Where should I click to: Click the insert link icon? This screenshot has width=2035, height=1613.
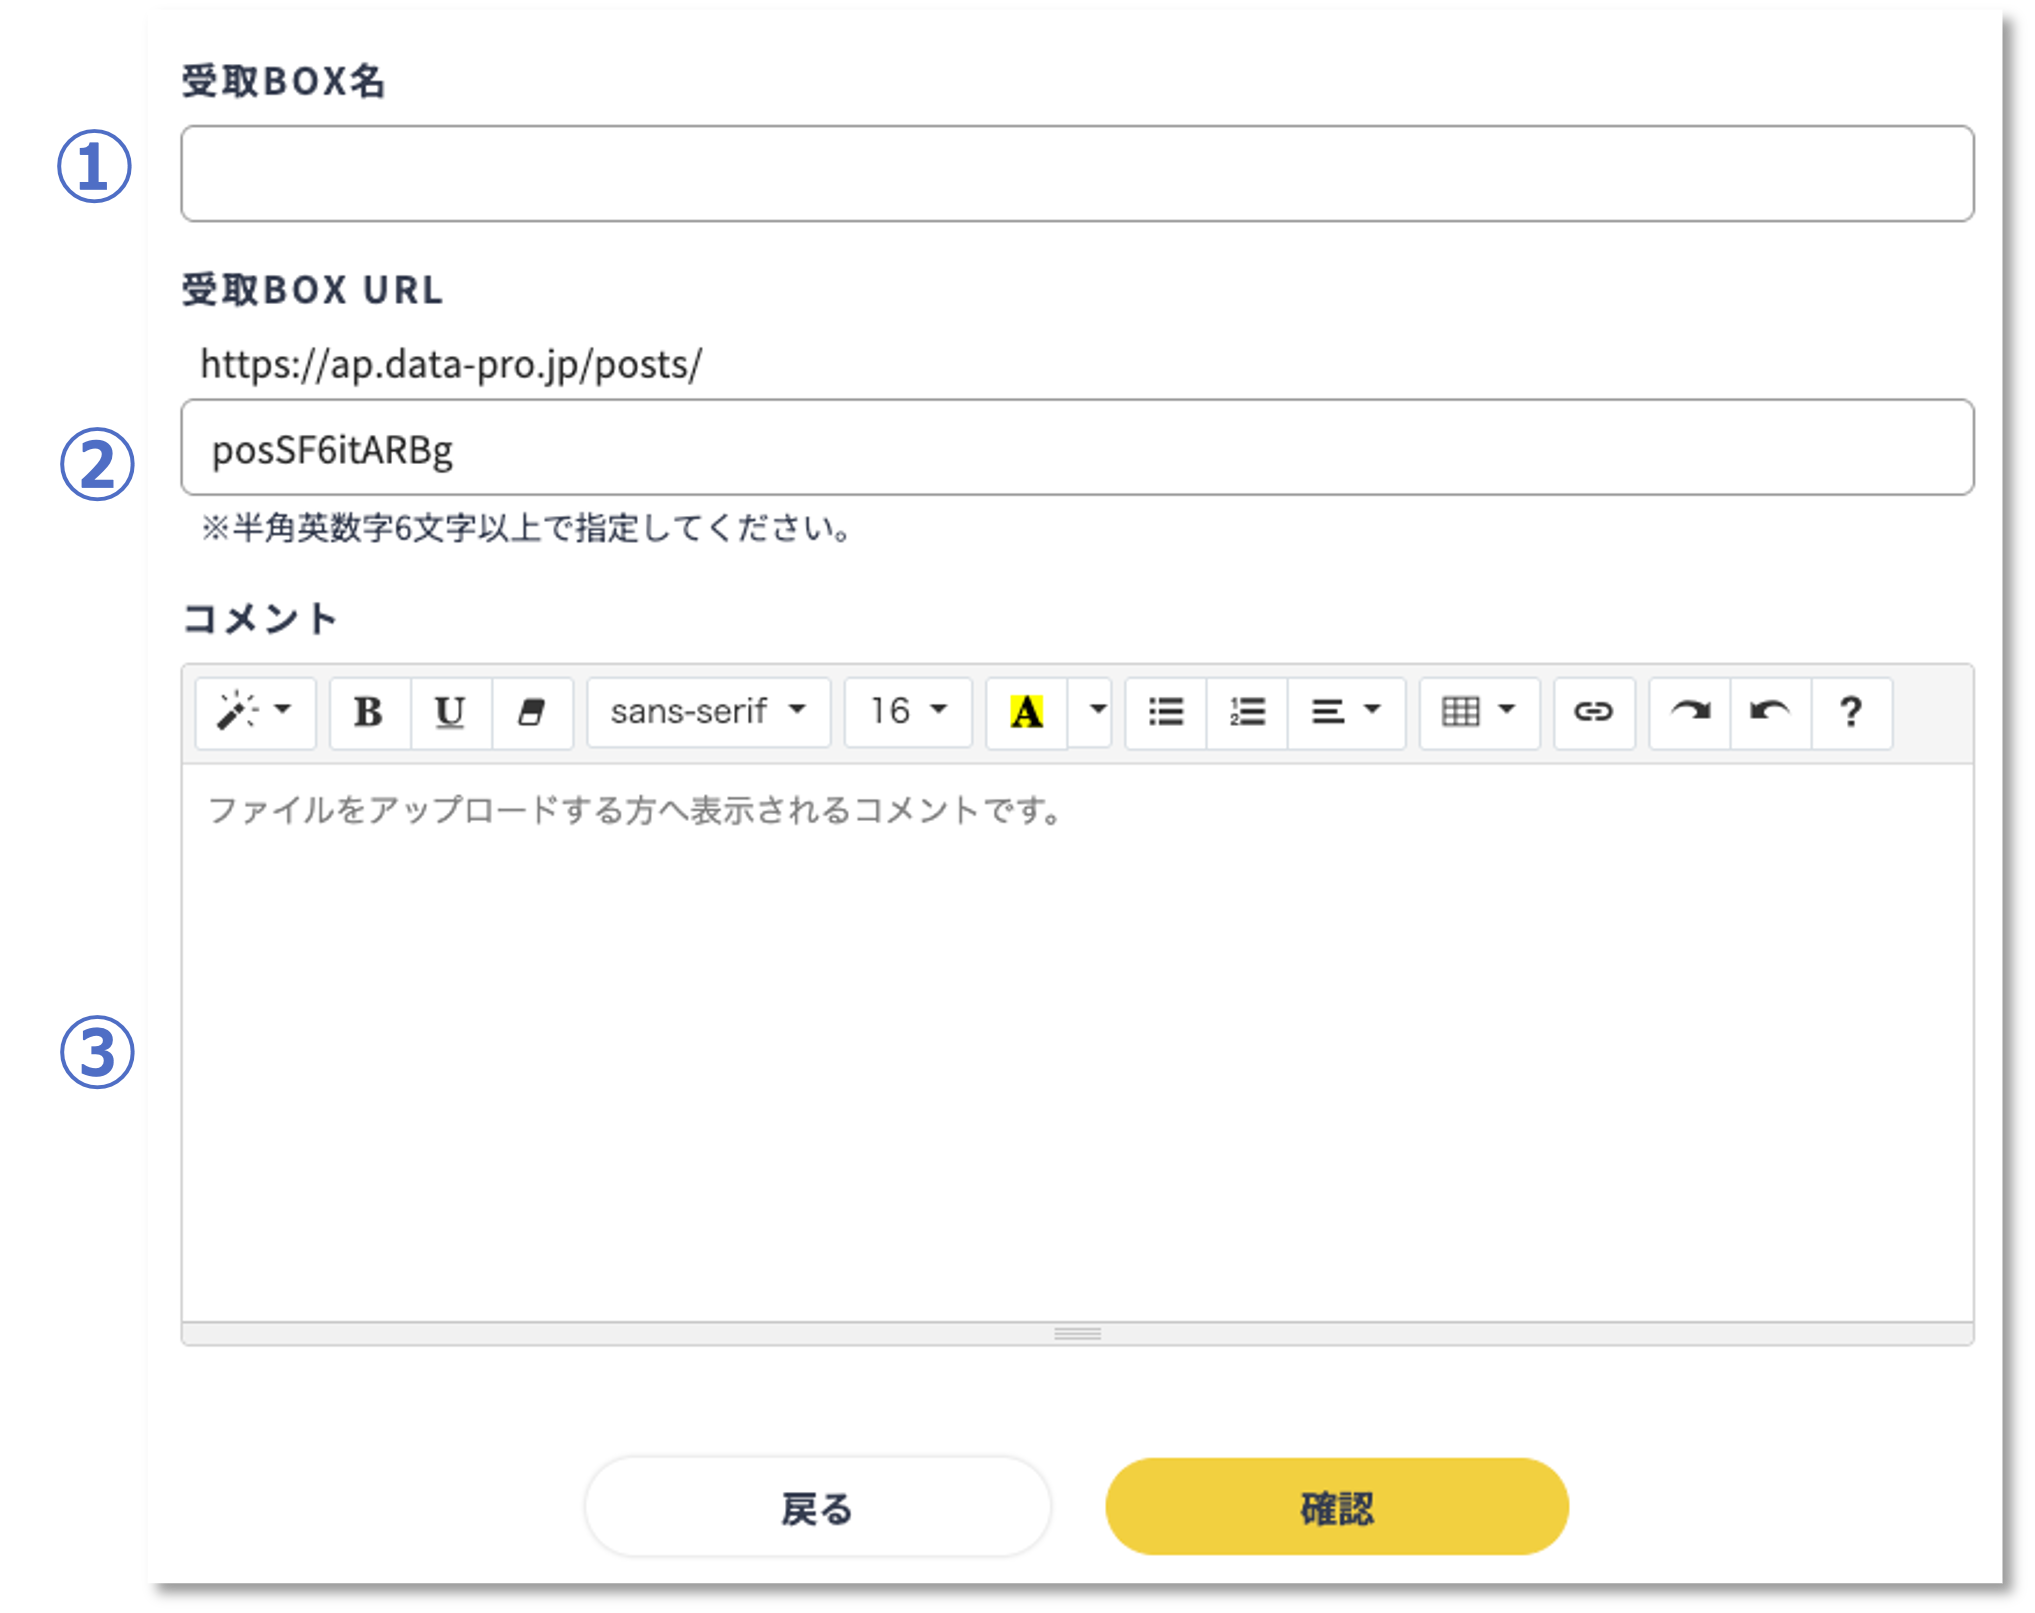(x=1593, y=712)
